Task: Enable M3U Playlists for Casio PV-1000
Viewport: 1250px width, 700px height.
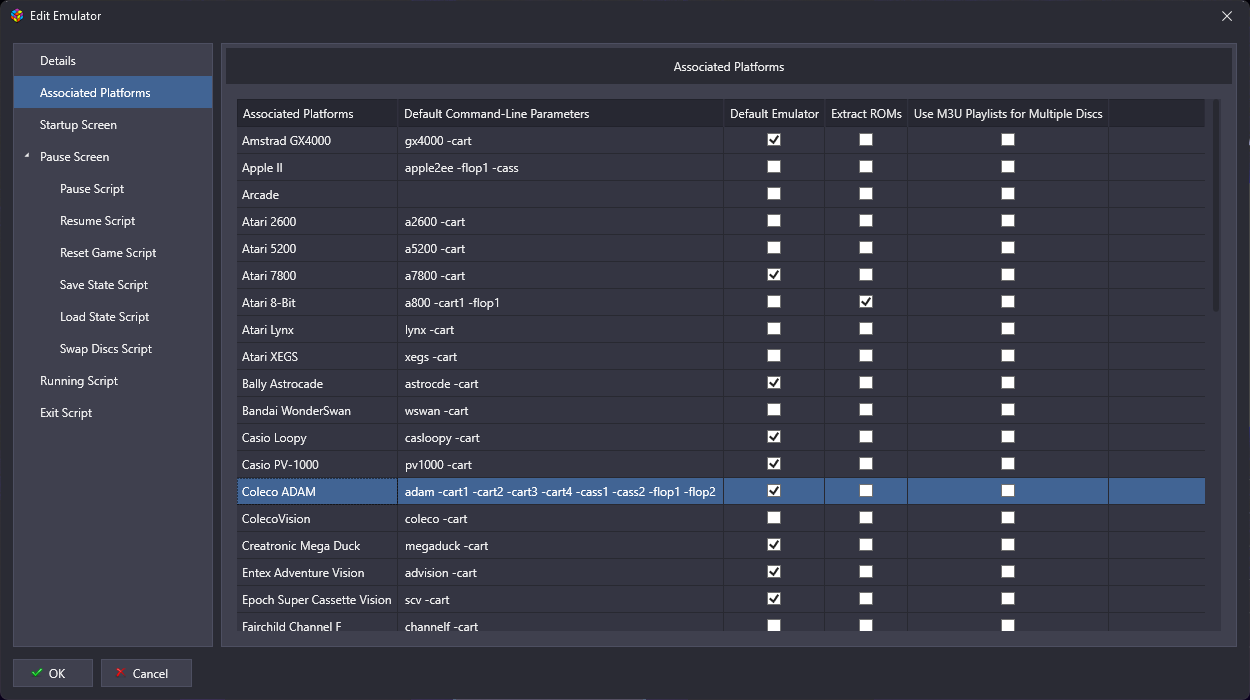Action: tap(1008, 464)
